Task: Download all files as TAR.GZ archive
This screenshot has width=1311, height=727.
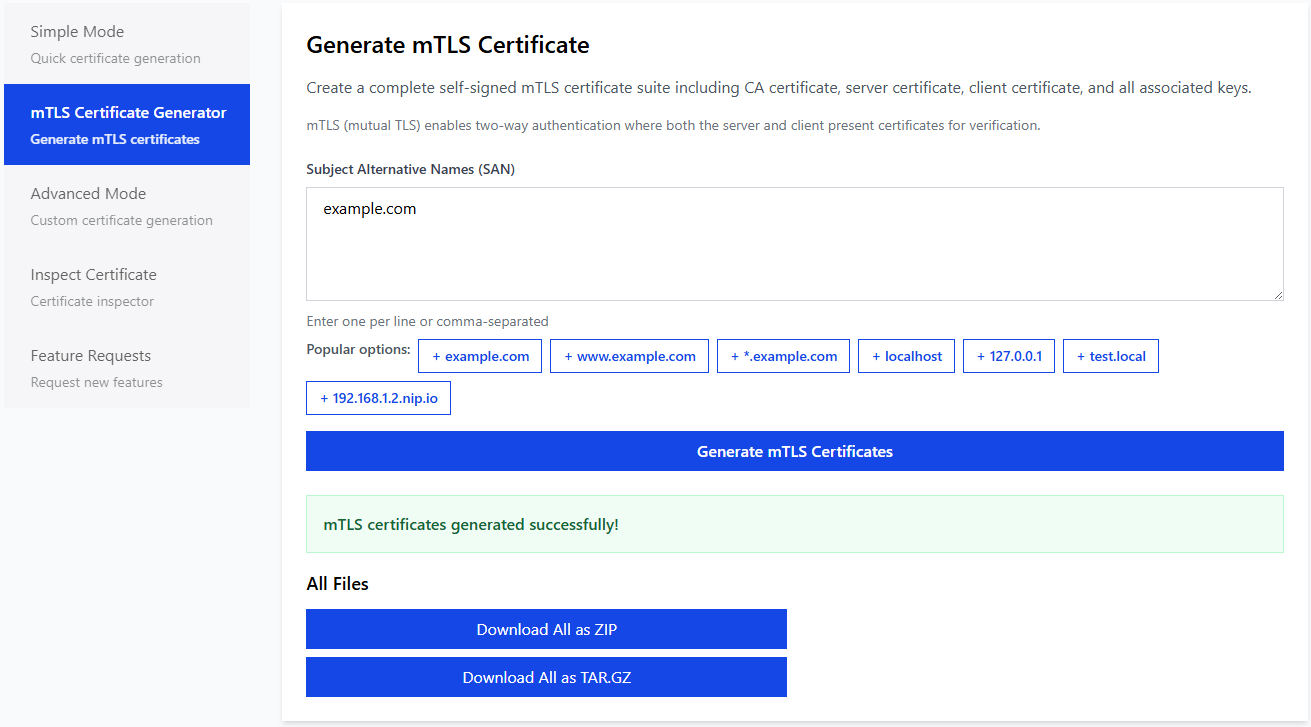Action: tap(546, 677)
